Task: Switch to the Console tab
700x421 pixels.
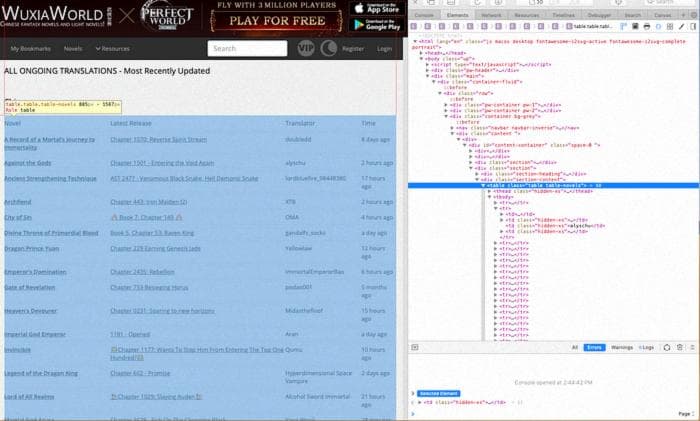Action: pyautogui.click(x=424, y=15)
